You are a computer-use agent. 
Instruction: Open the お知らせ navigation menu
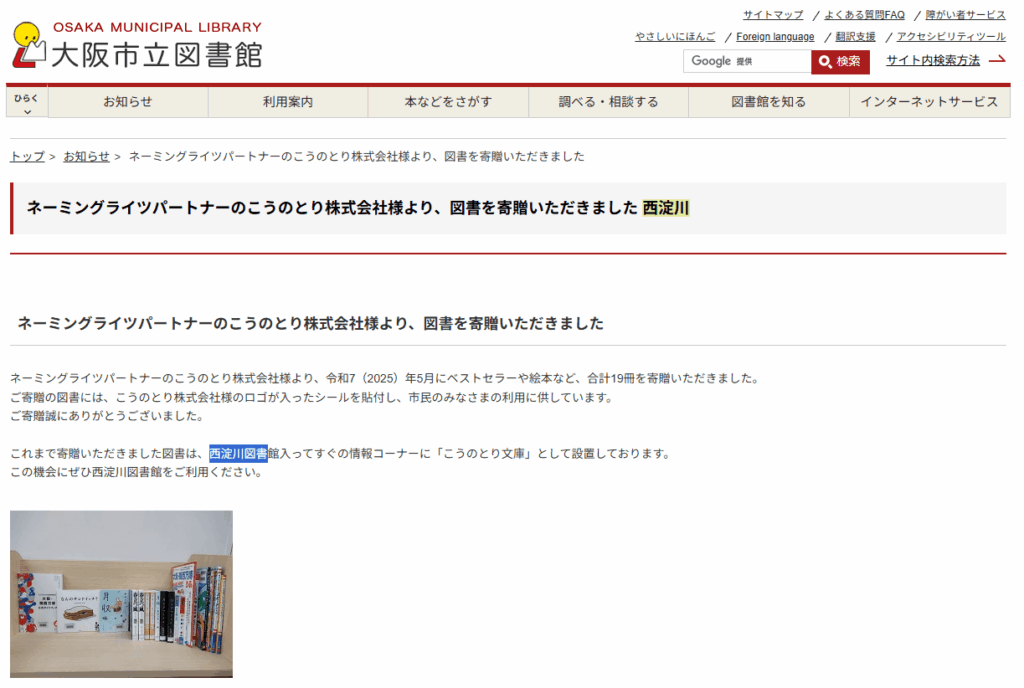click(128, 102)
